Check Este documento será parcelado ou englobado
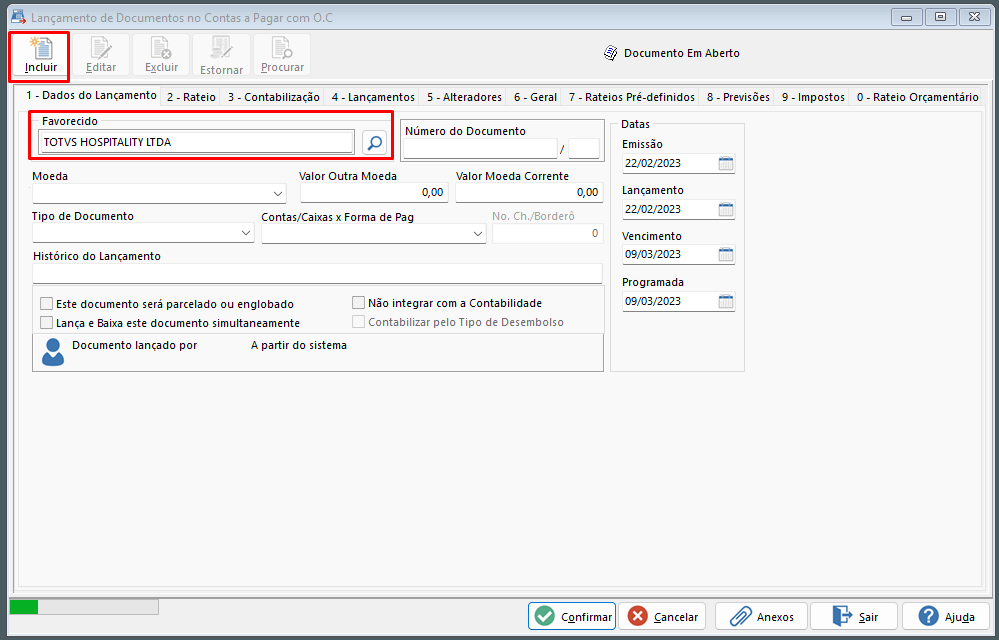 47,304
